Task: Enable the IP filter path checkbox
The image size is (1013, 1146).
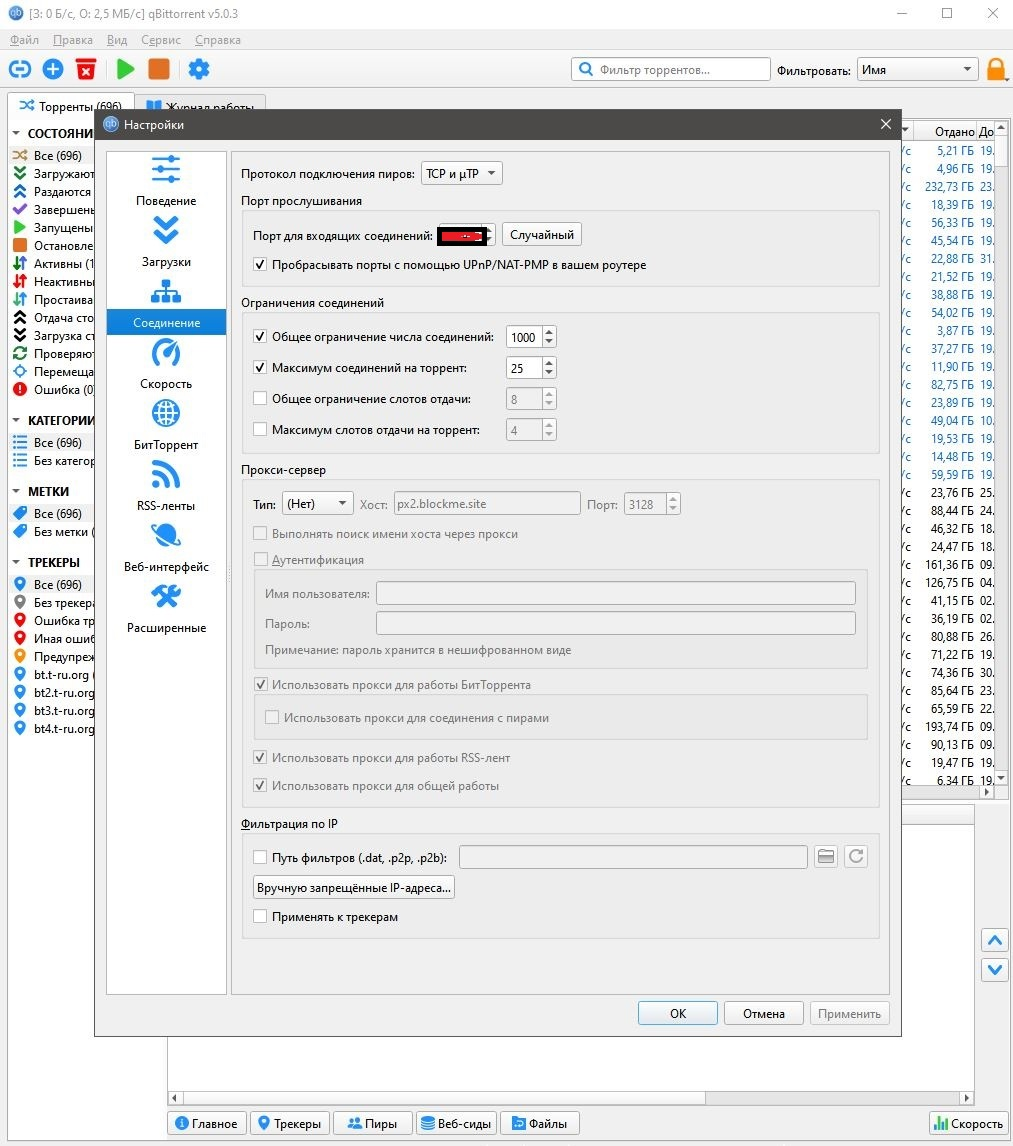Action: [x=260, y=857]
